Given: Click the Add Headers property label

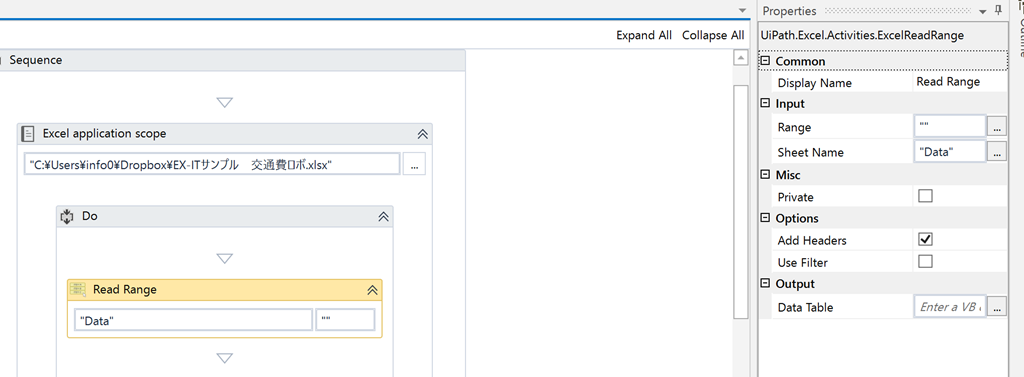Looking at the screenshot, I should [812, 240].
